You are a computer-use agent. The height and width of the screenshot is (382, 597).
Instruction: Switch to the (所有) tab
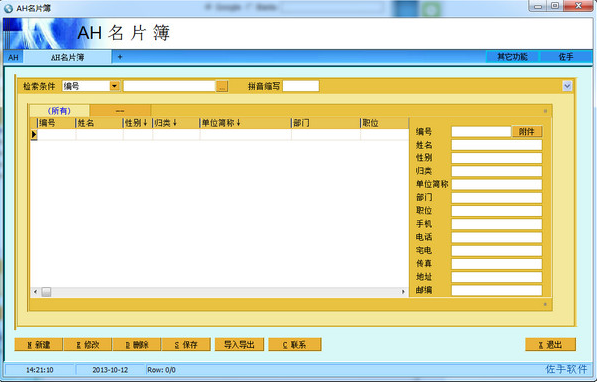59,111
